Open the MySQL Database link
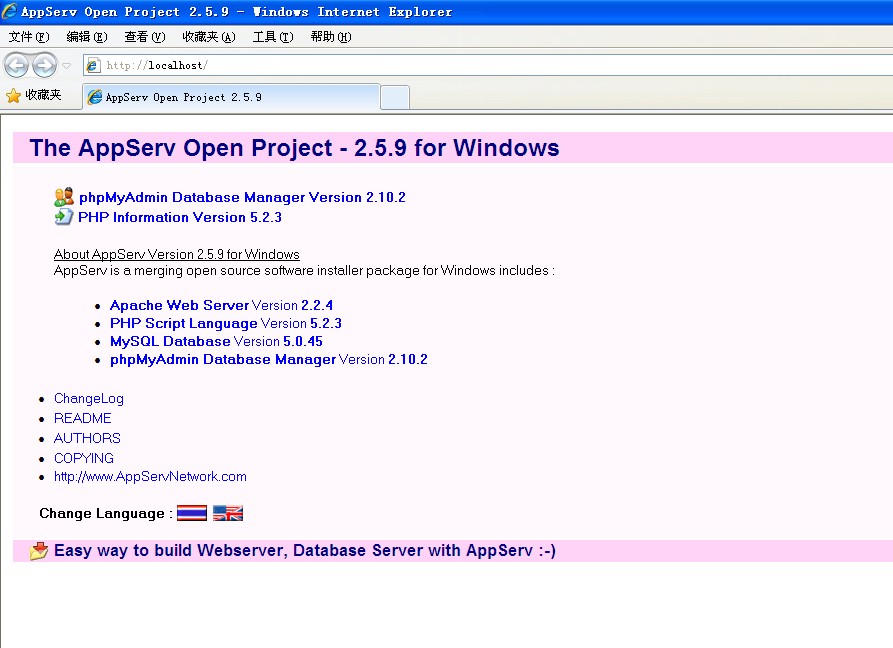This screenshot has height=648, width=893. 170,341
